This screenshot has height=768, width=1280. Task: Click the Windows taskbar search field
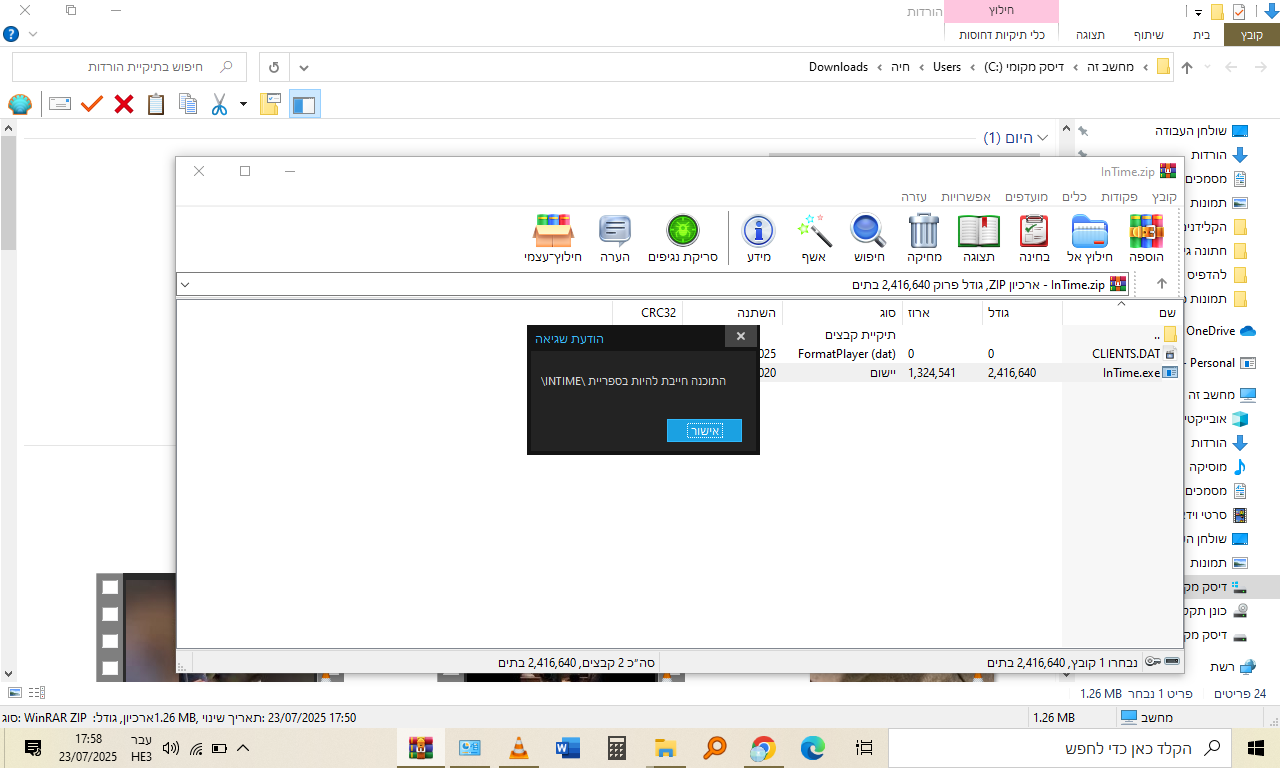click(x=1062, y=748)
